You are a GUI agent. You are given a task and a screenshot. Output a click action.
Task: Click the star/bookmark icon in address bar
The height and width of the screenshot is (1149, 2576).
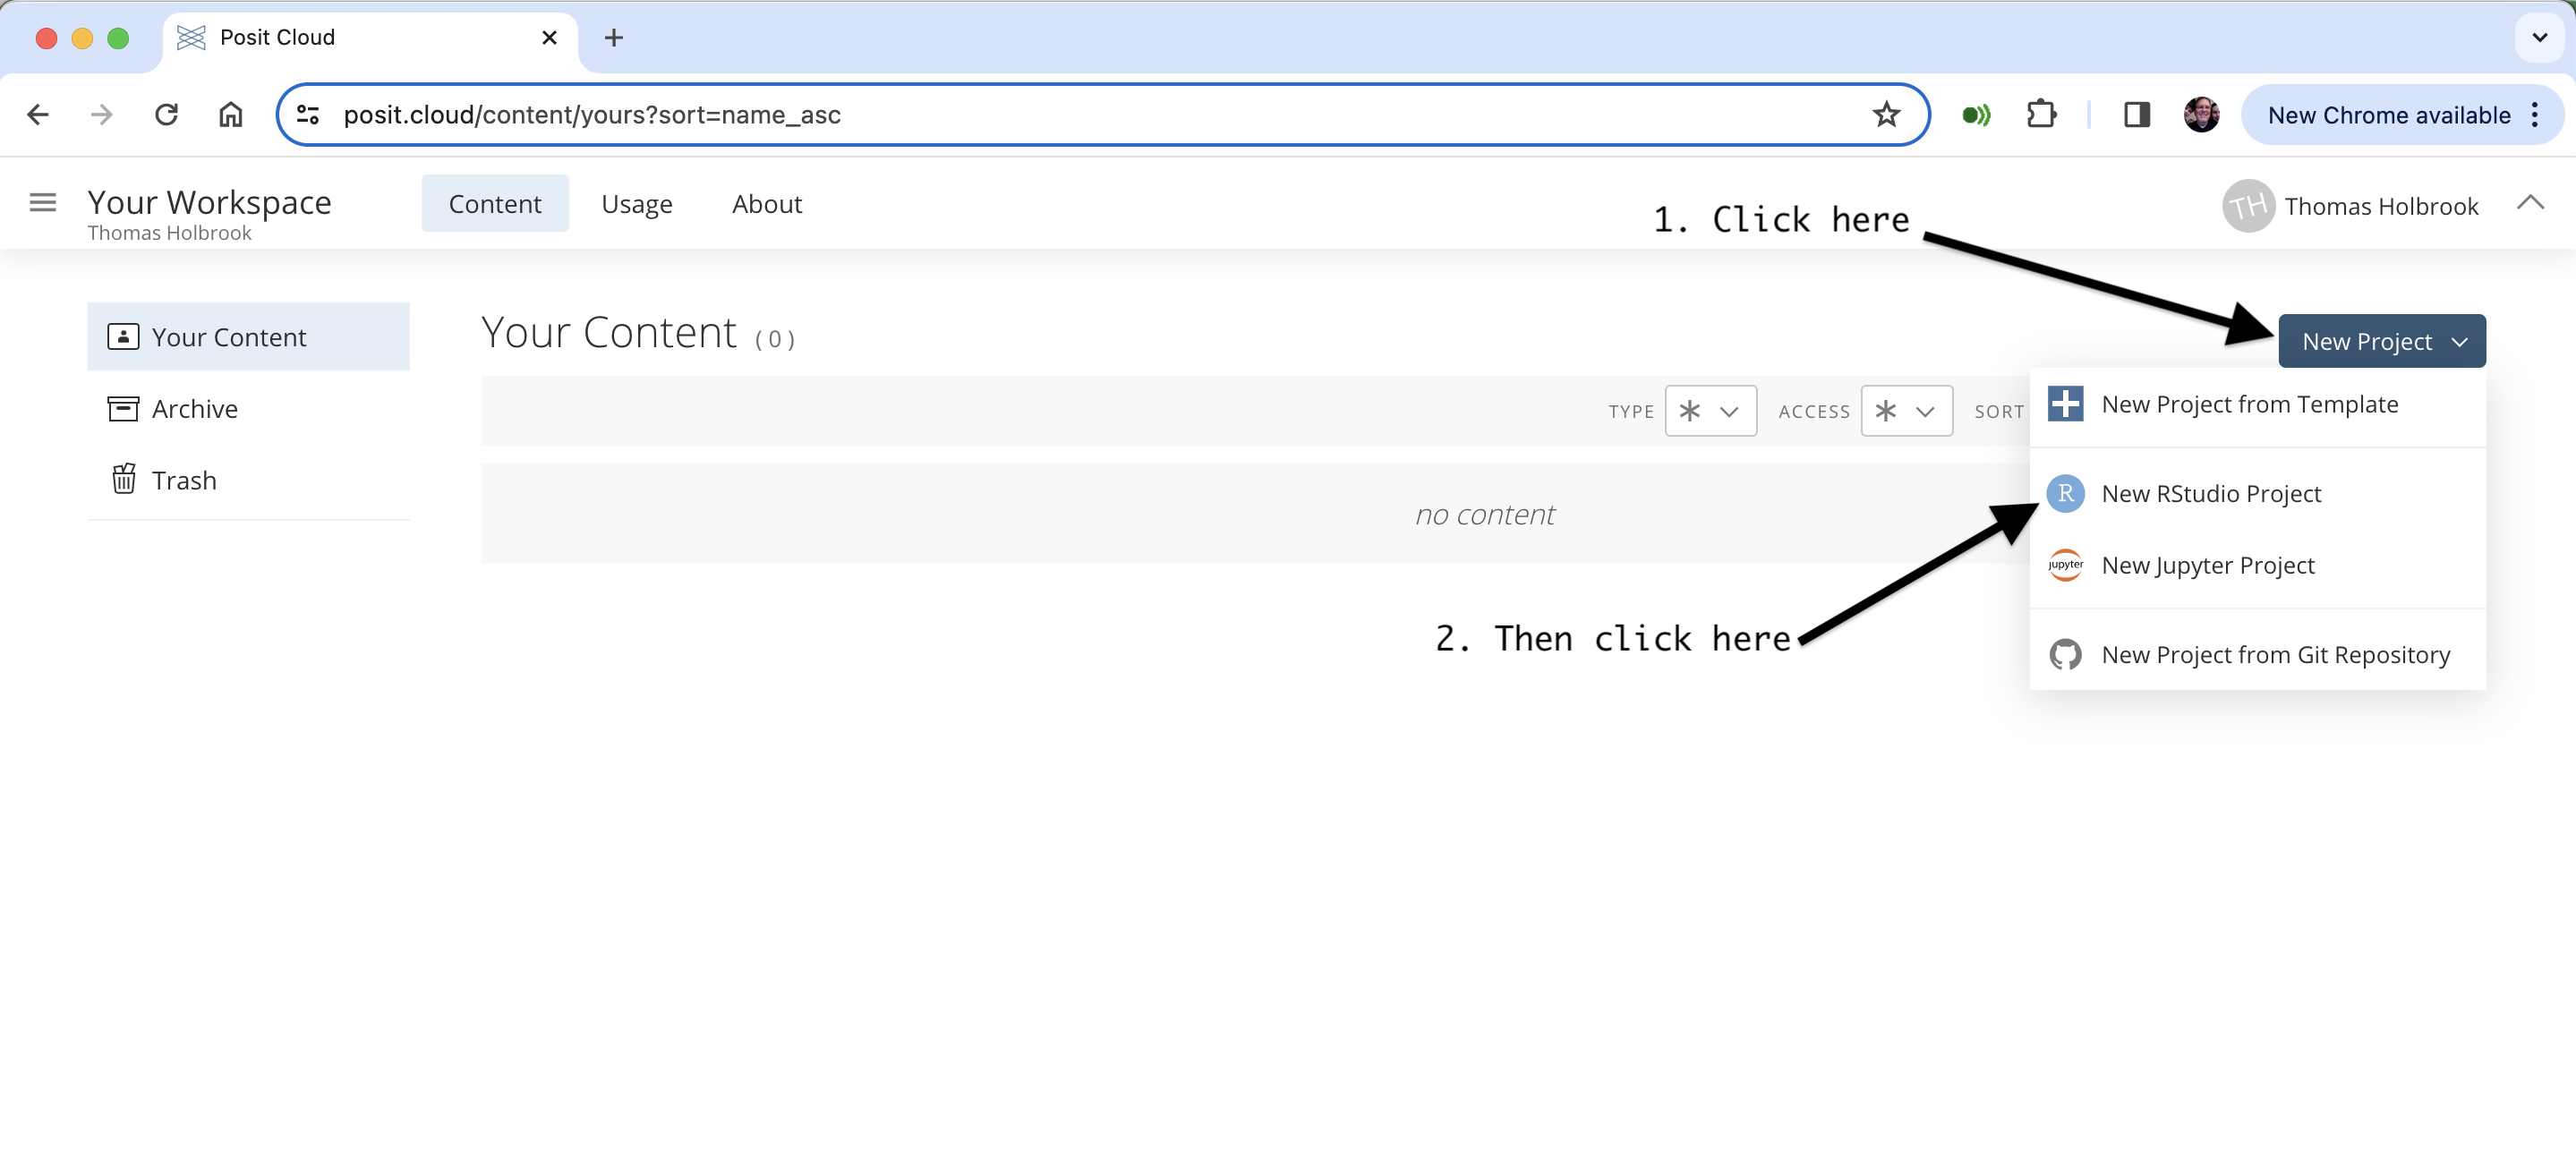pyautogui.click(x=1889, y=114)
